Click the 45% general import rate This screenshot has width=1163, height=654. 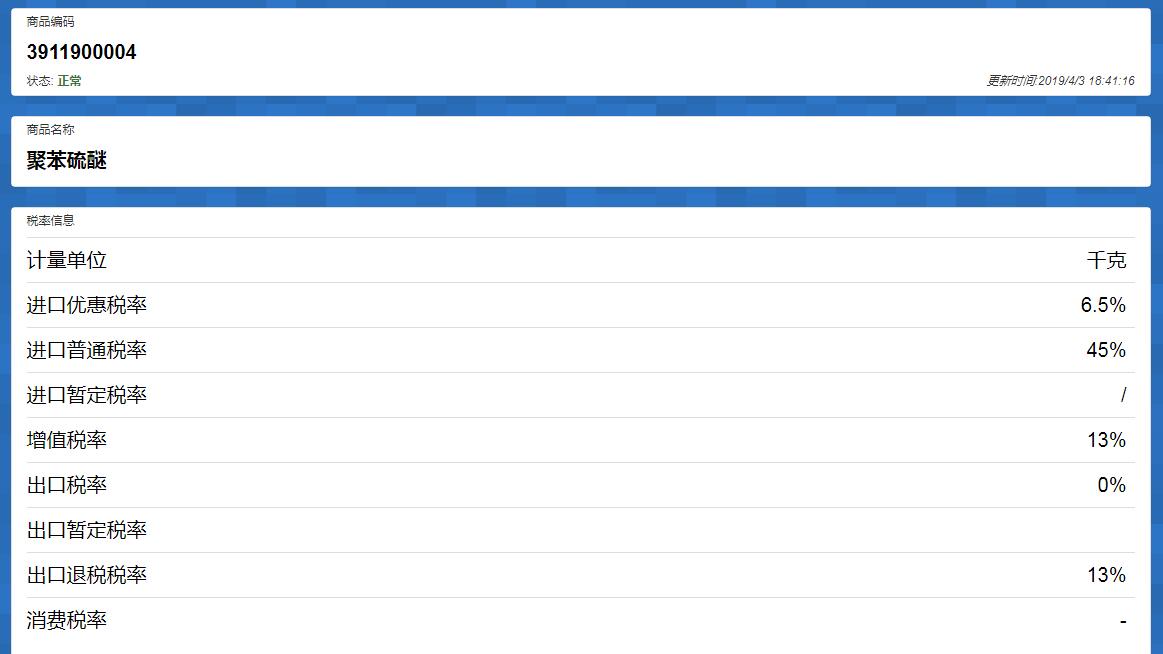point(1106,350)
